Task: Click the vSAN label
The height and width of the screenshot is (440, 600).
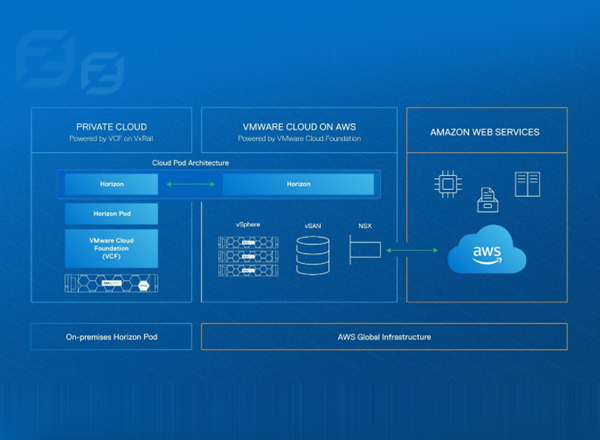Action: point(313,226)
